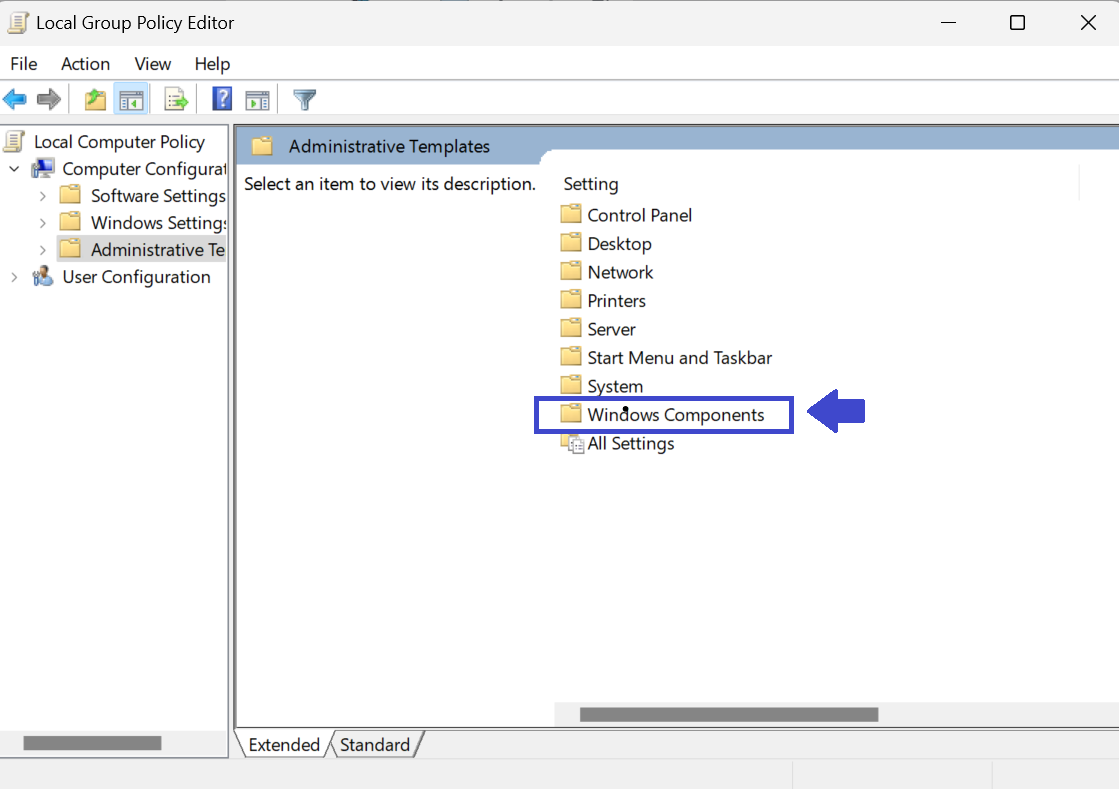The height and width of the screenshot is (789, 1119).
Task: Click the Printers folder icon
Action: [x=571, y=300]
